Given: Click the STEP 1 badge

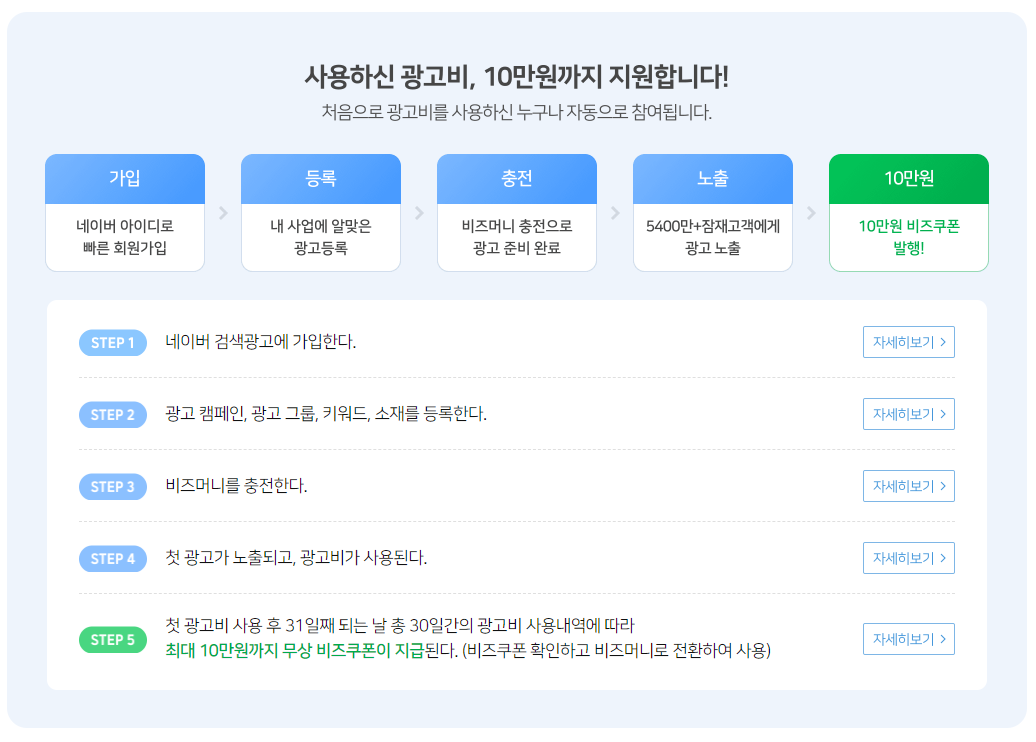Looking at the screenshot, I should 113,343.
